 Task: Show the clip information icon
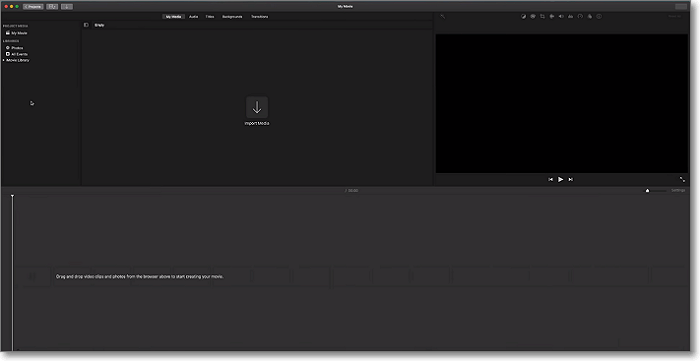[599, 17]
